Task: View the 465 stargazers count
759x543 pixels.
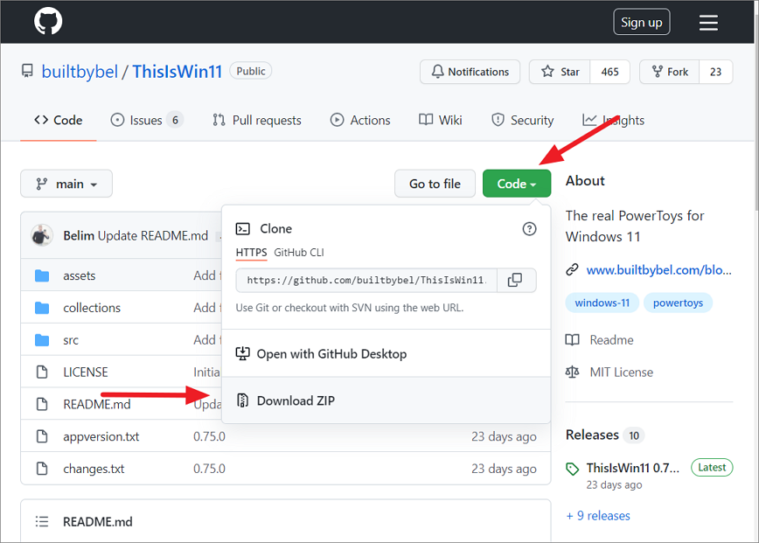Action: click(x=610, y=72)
